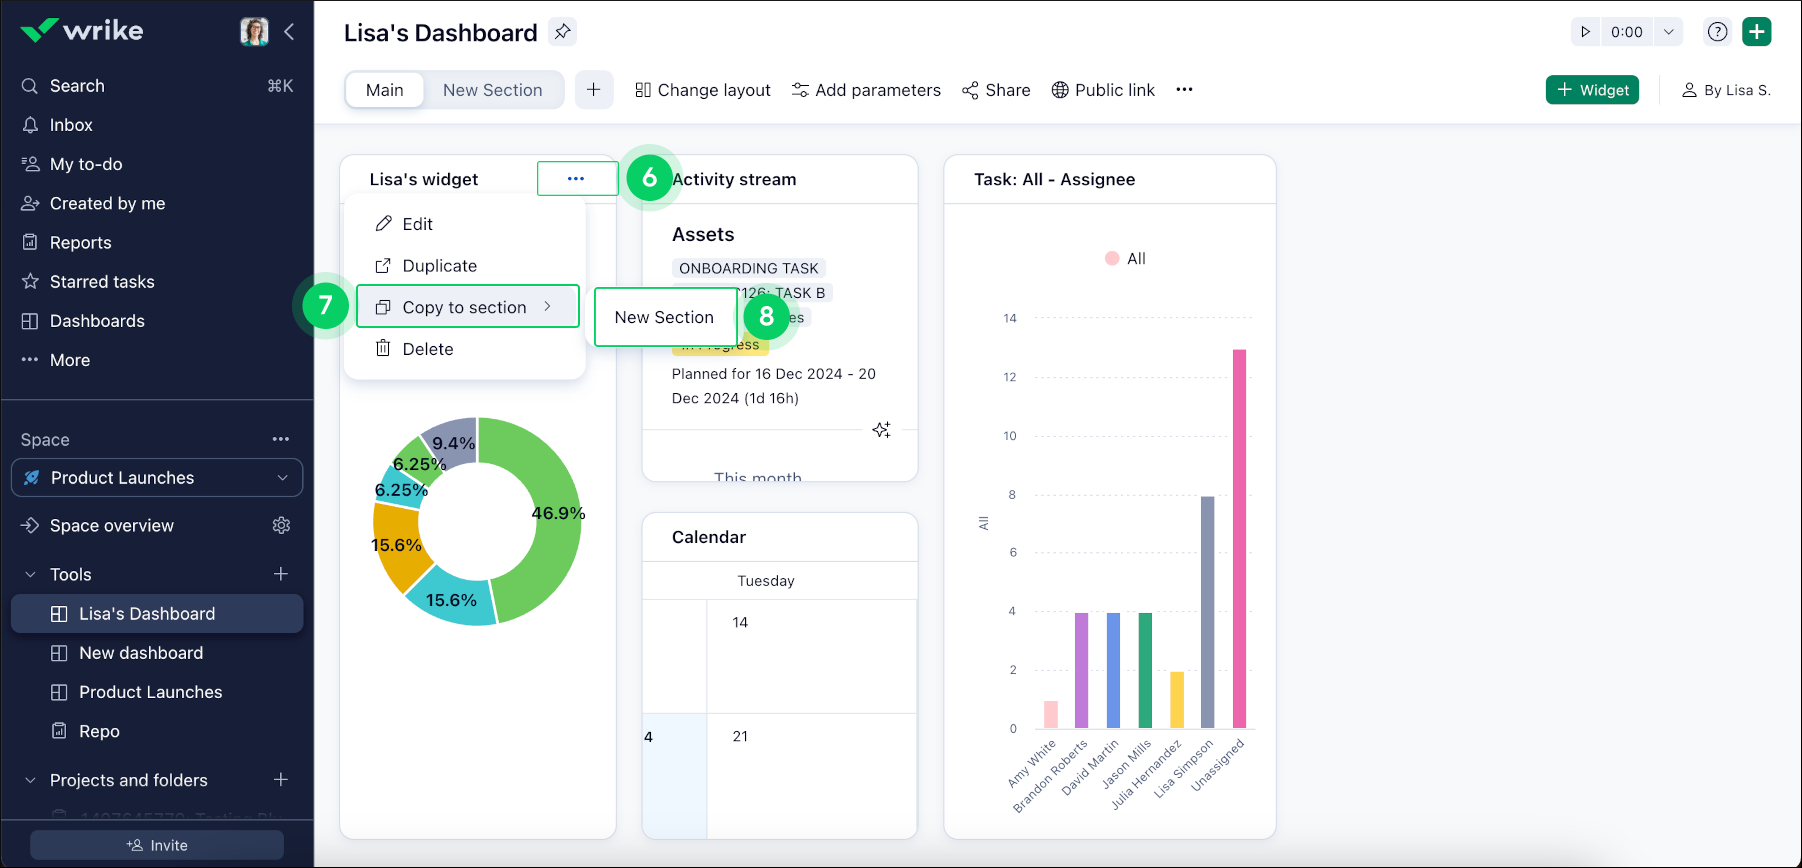This screenshot has width=1802, height=868.
Task: Switch to the New Section tab
Action: (492, 90)
